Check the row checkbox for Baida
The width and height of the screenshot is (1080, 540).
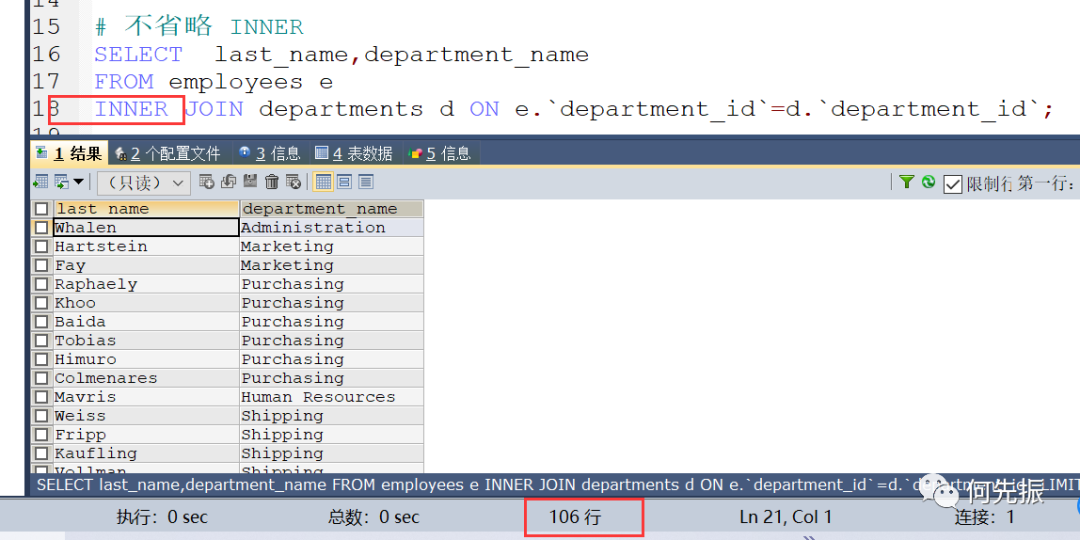click(x=42, y=322)
